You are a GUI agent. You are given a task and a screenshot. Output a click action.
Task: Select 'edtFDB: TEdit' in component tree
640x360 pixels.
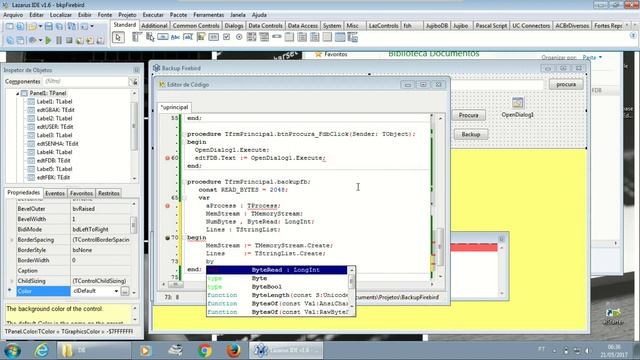pyautogui.click(x=53, y=160)
